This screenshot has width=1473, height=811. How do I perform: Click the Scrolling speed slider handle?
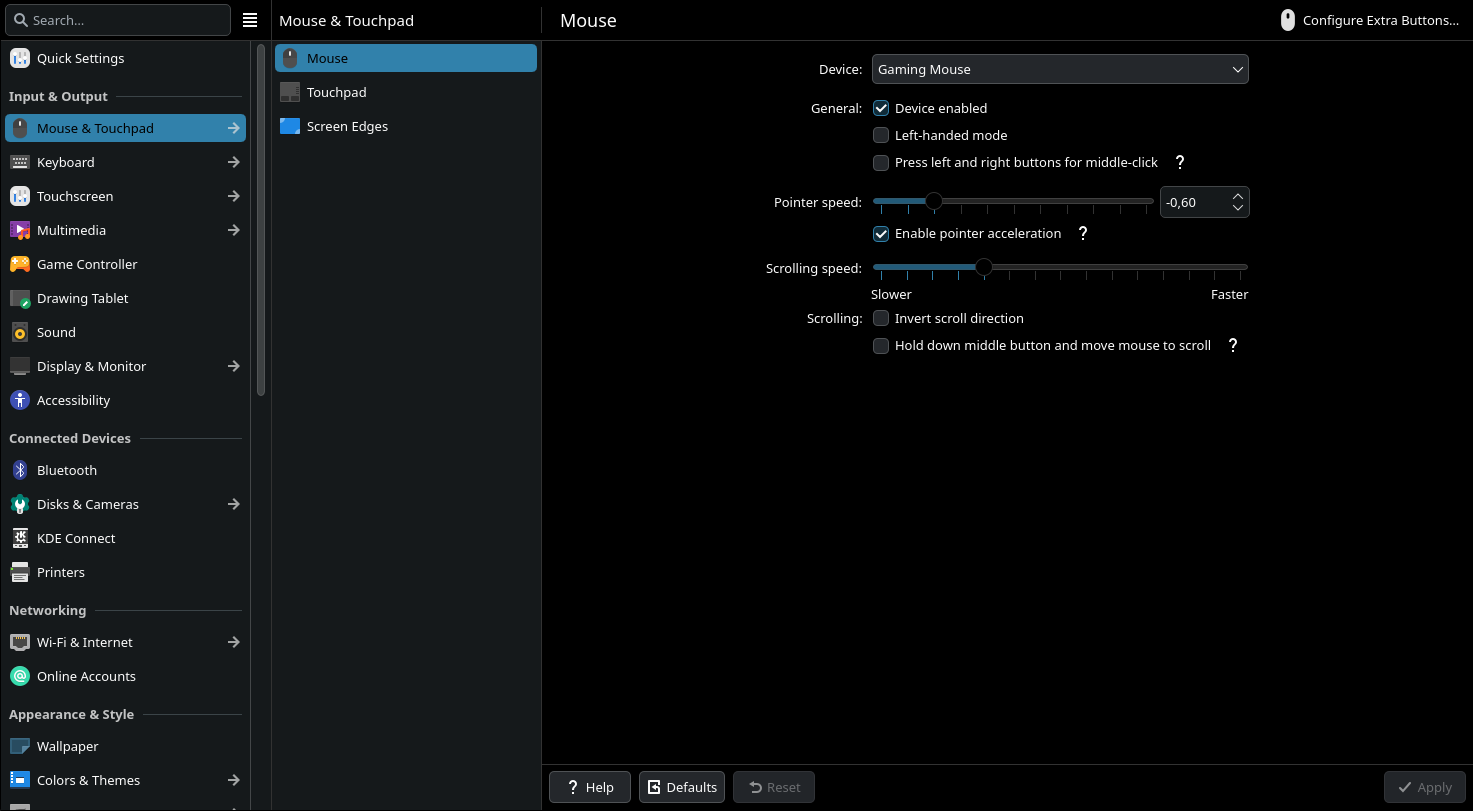coord(983,267)
